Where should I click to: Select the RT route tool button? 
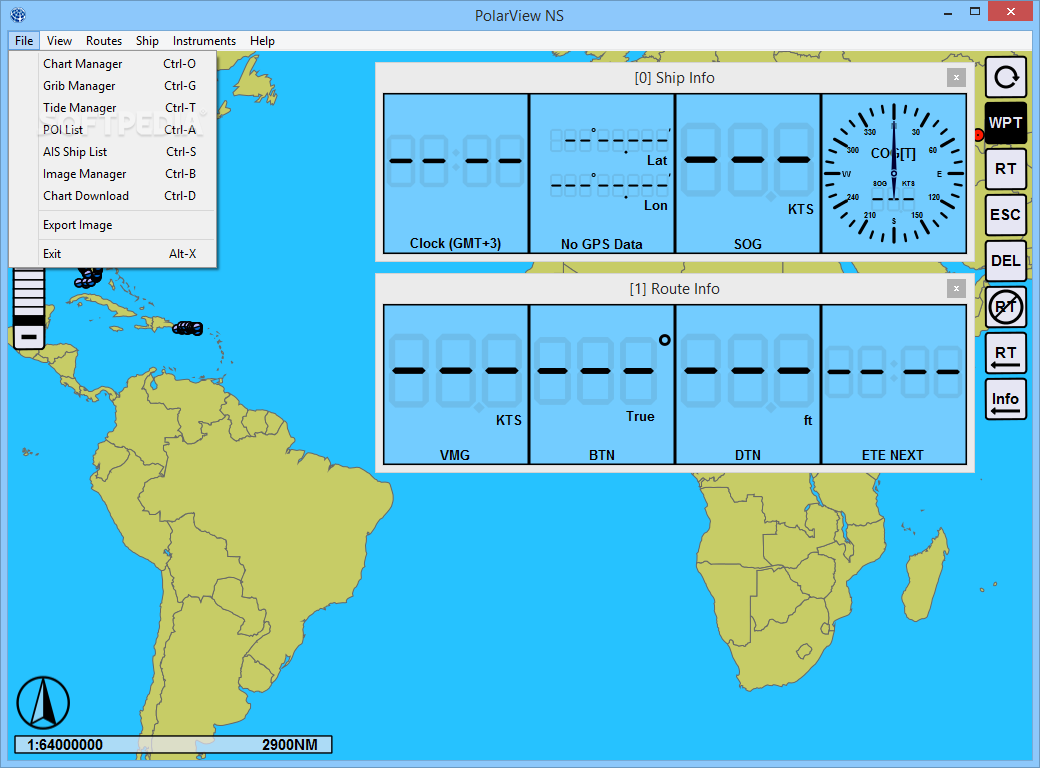[1006, 169]
